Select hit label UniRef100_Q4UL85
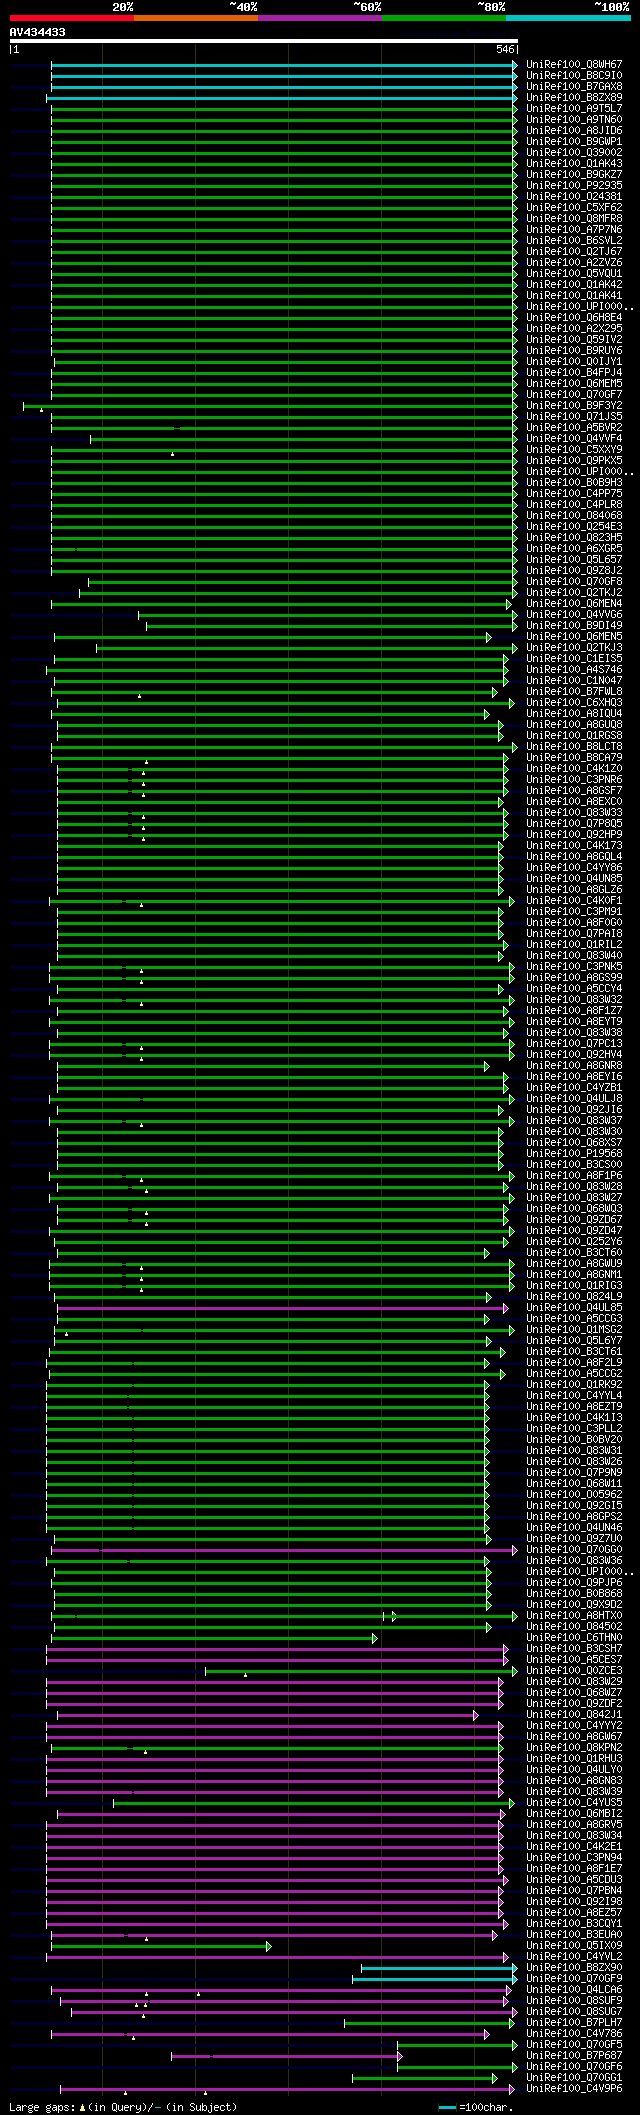The image size is (640, 2115). (x=574, y=1307)
